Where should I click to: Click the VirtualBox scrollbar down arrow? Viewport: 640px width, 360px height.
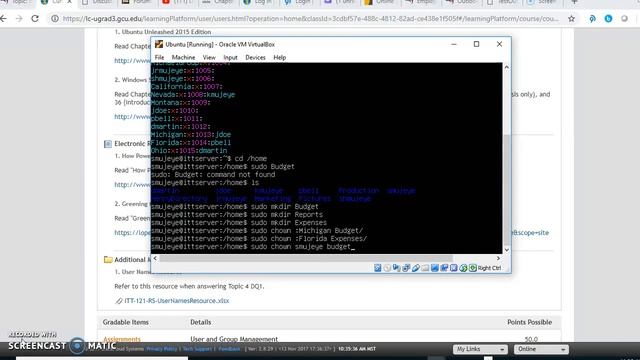507,250
